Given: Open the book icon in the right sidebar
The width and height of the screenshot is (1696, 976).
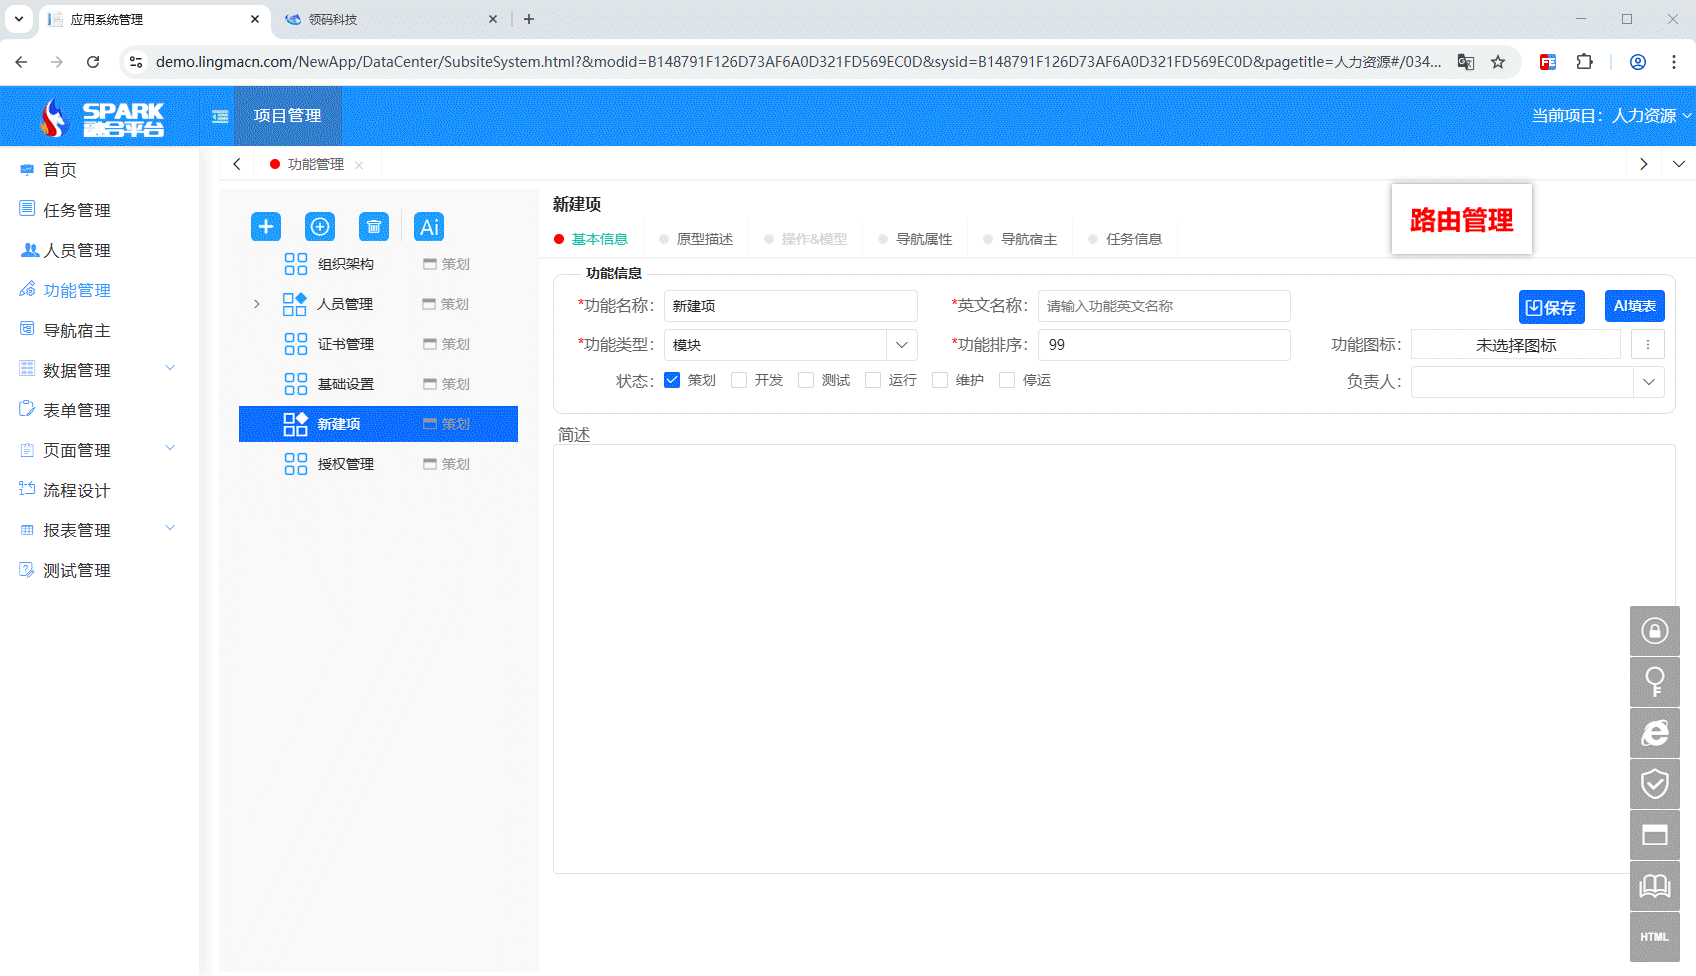Looking at the screenshot, I should pyautogui.click(x=1654, y=885).
